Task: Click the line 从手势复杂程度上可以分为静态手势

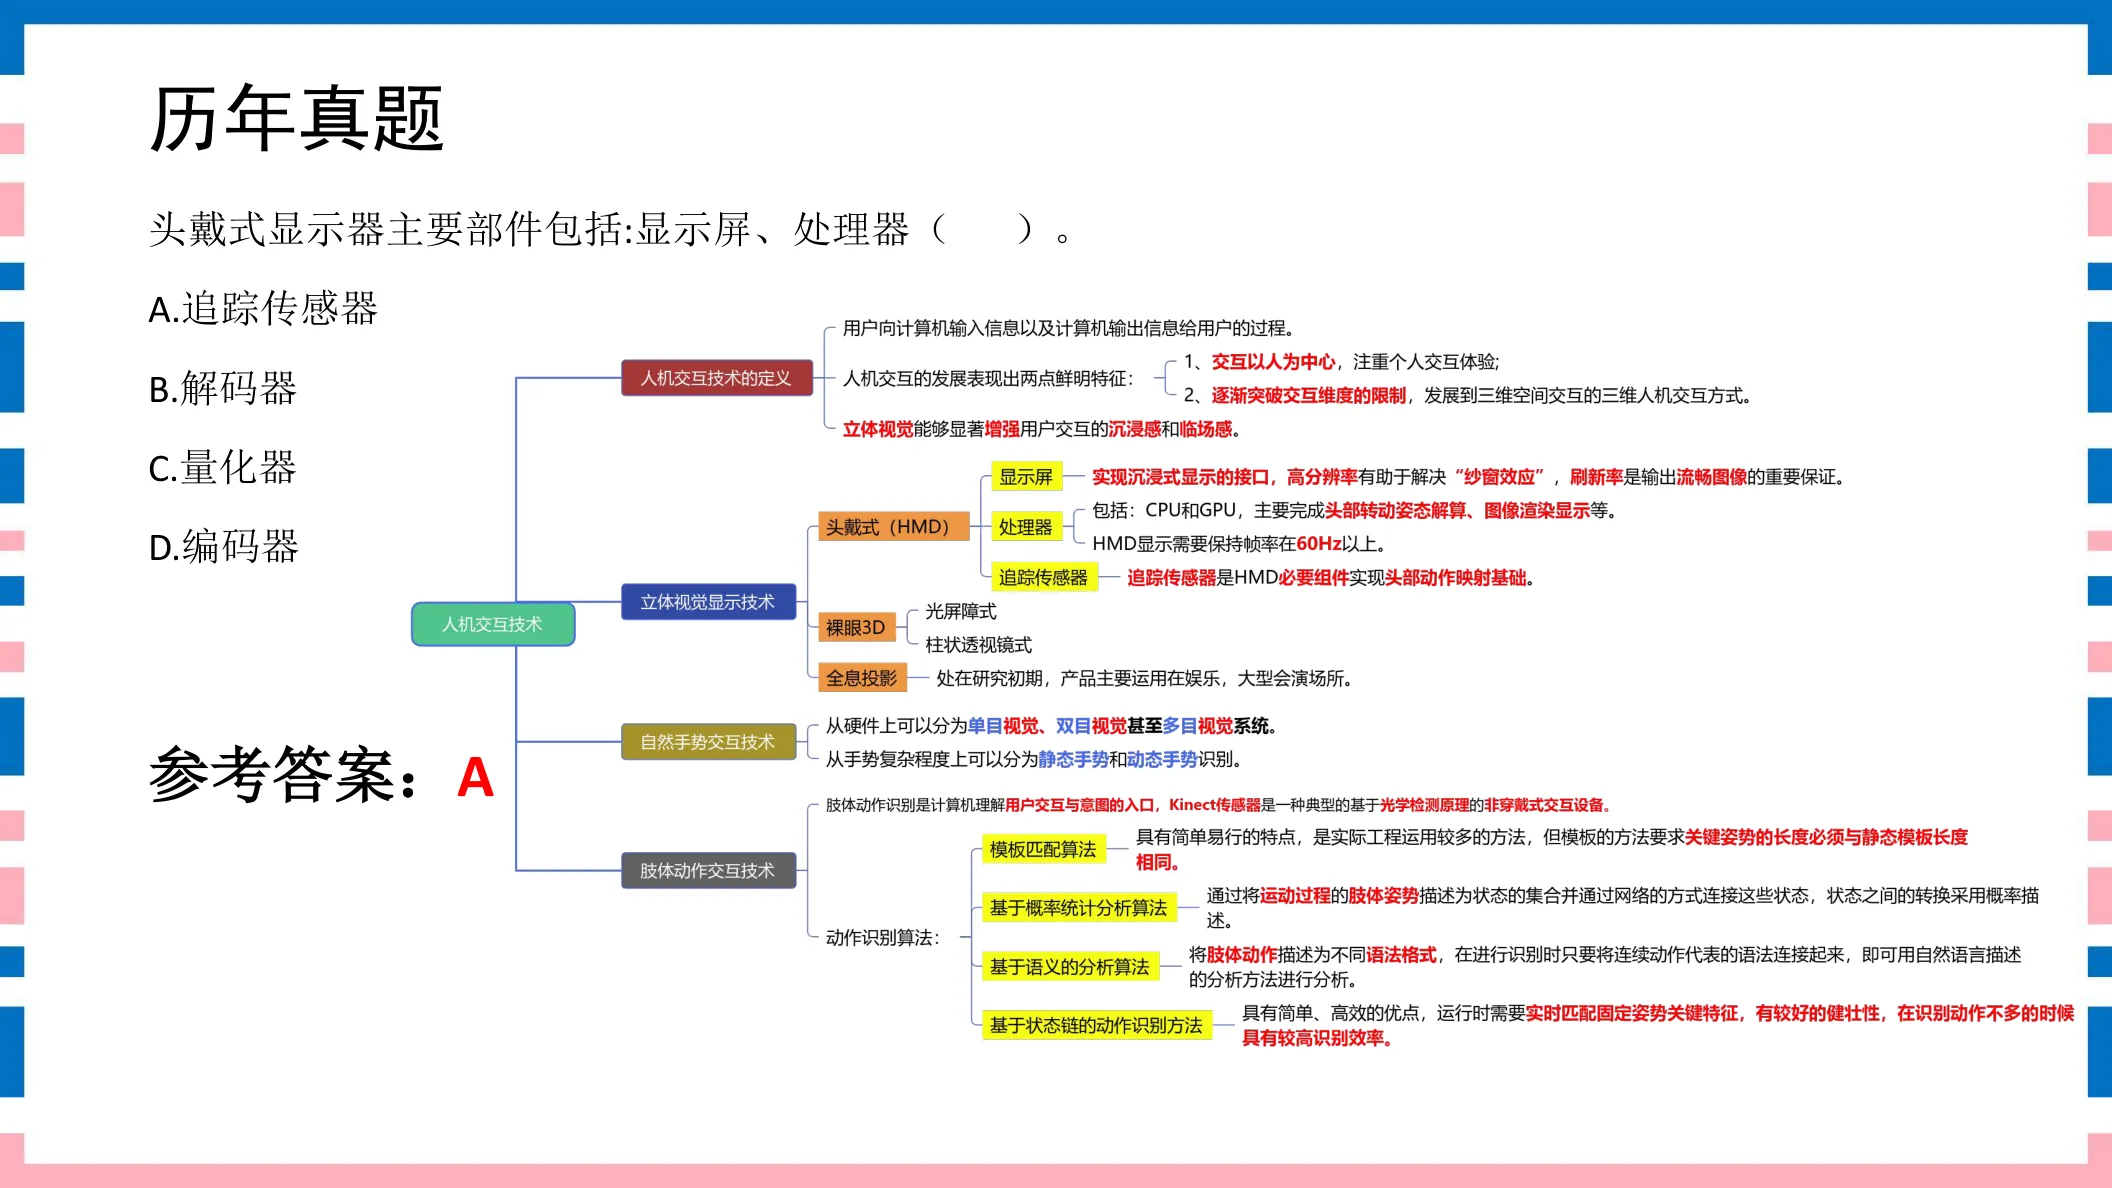Action: click(x=1034, y=760)
